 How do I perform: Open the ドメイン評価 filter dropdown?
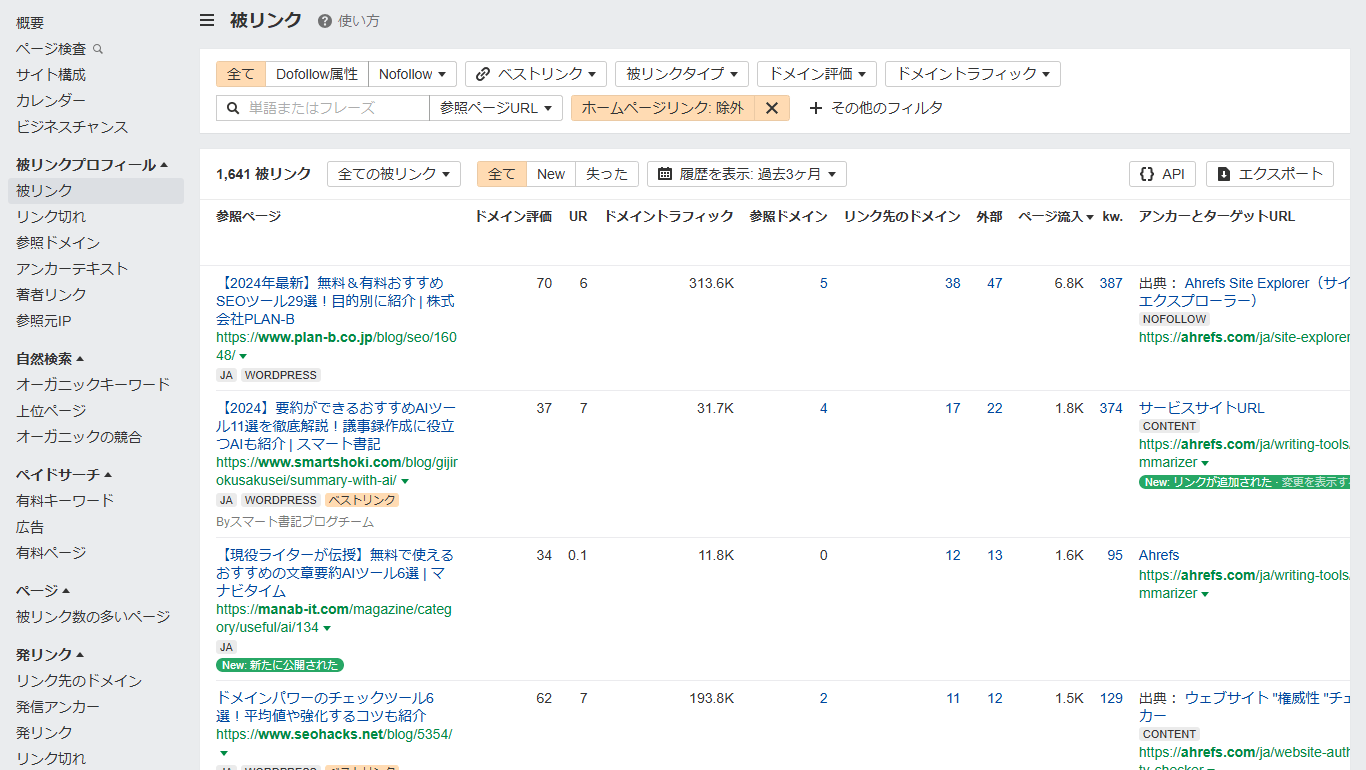(816, 74)
